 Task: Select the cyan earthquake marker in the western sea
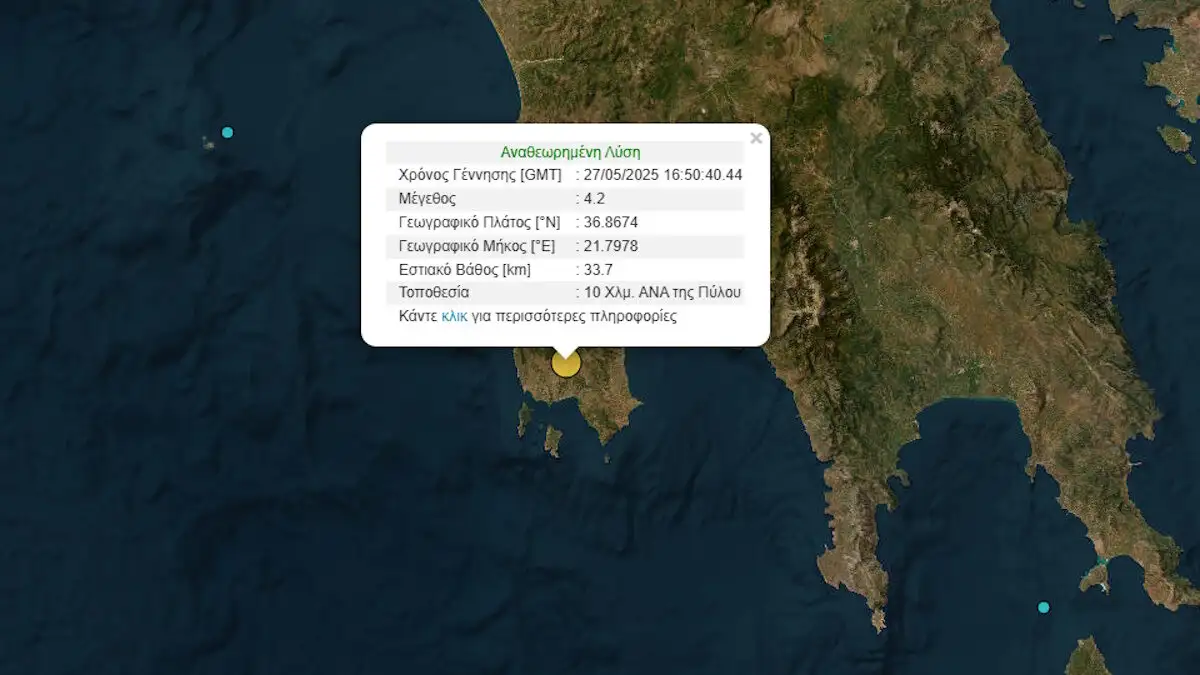[228, 132]
